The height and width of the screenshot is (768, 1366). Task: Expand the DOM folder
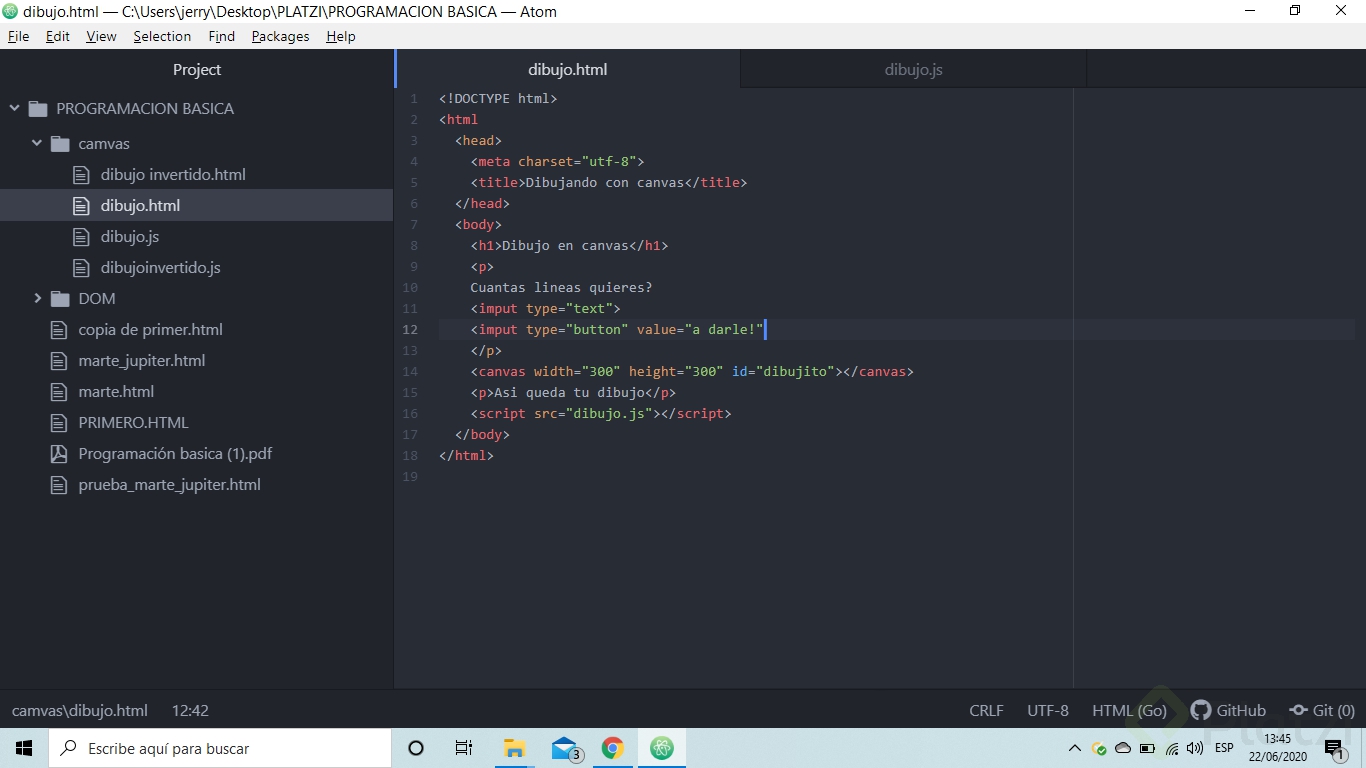click(x=37, y=298)
